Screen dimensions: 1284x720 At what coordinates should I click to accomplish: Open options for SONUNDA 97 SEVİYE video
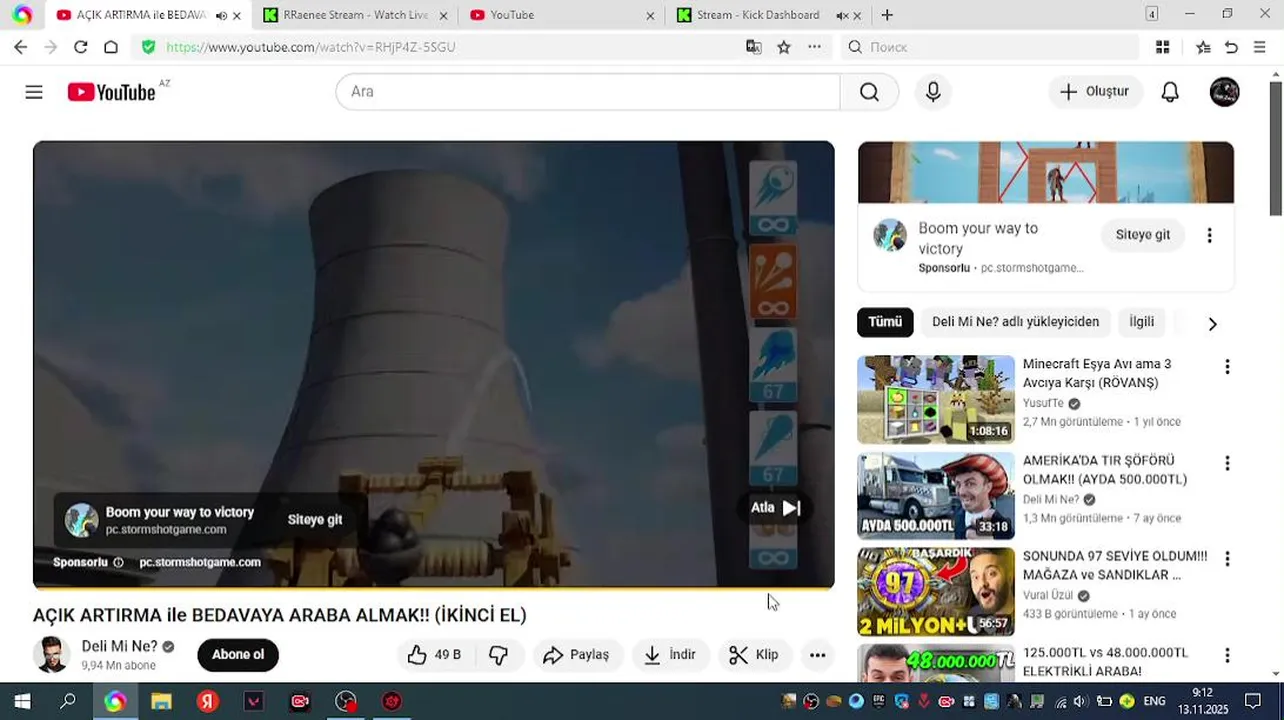(1227, 559)
